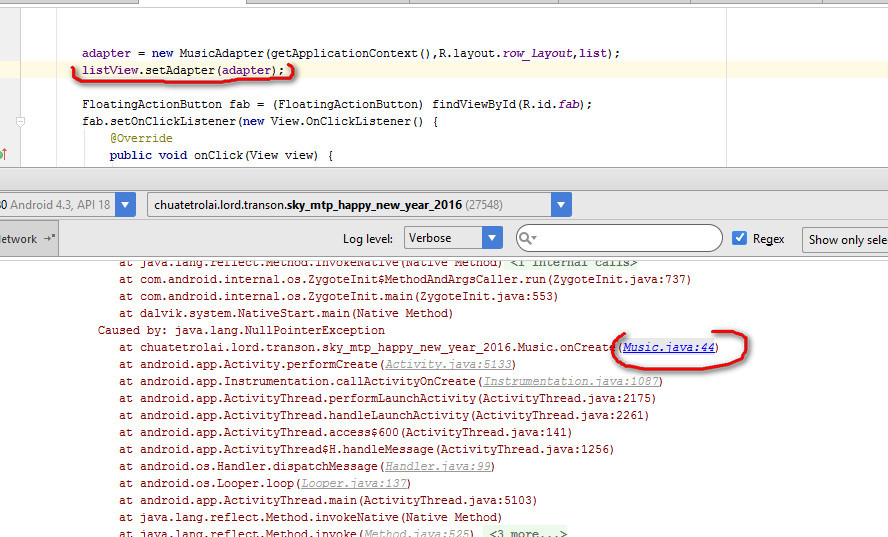Open the Method.java:525 link
Viewport: 888px width, 537px height.
pyautogui.click(x=417, y=534)
